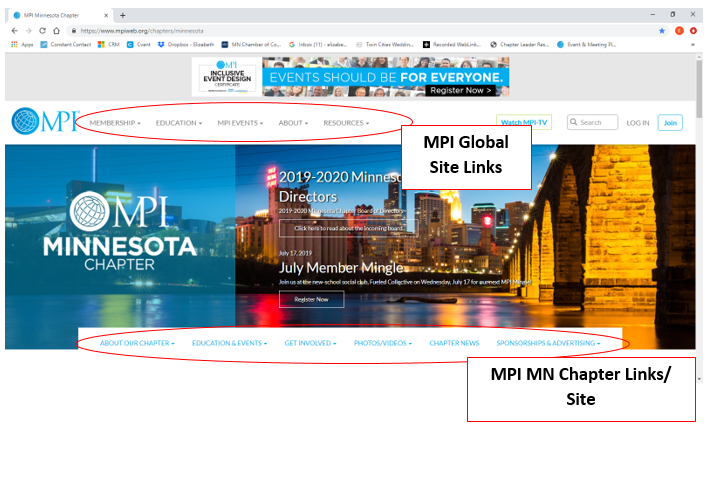This screenshot has height=489, width=716.
Task: Expand the ABOUT dropdown menu
Action: pyautogui.click(x=293, y=123)
